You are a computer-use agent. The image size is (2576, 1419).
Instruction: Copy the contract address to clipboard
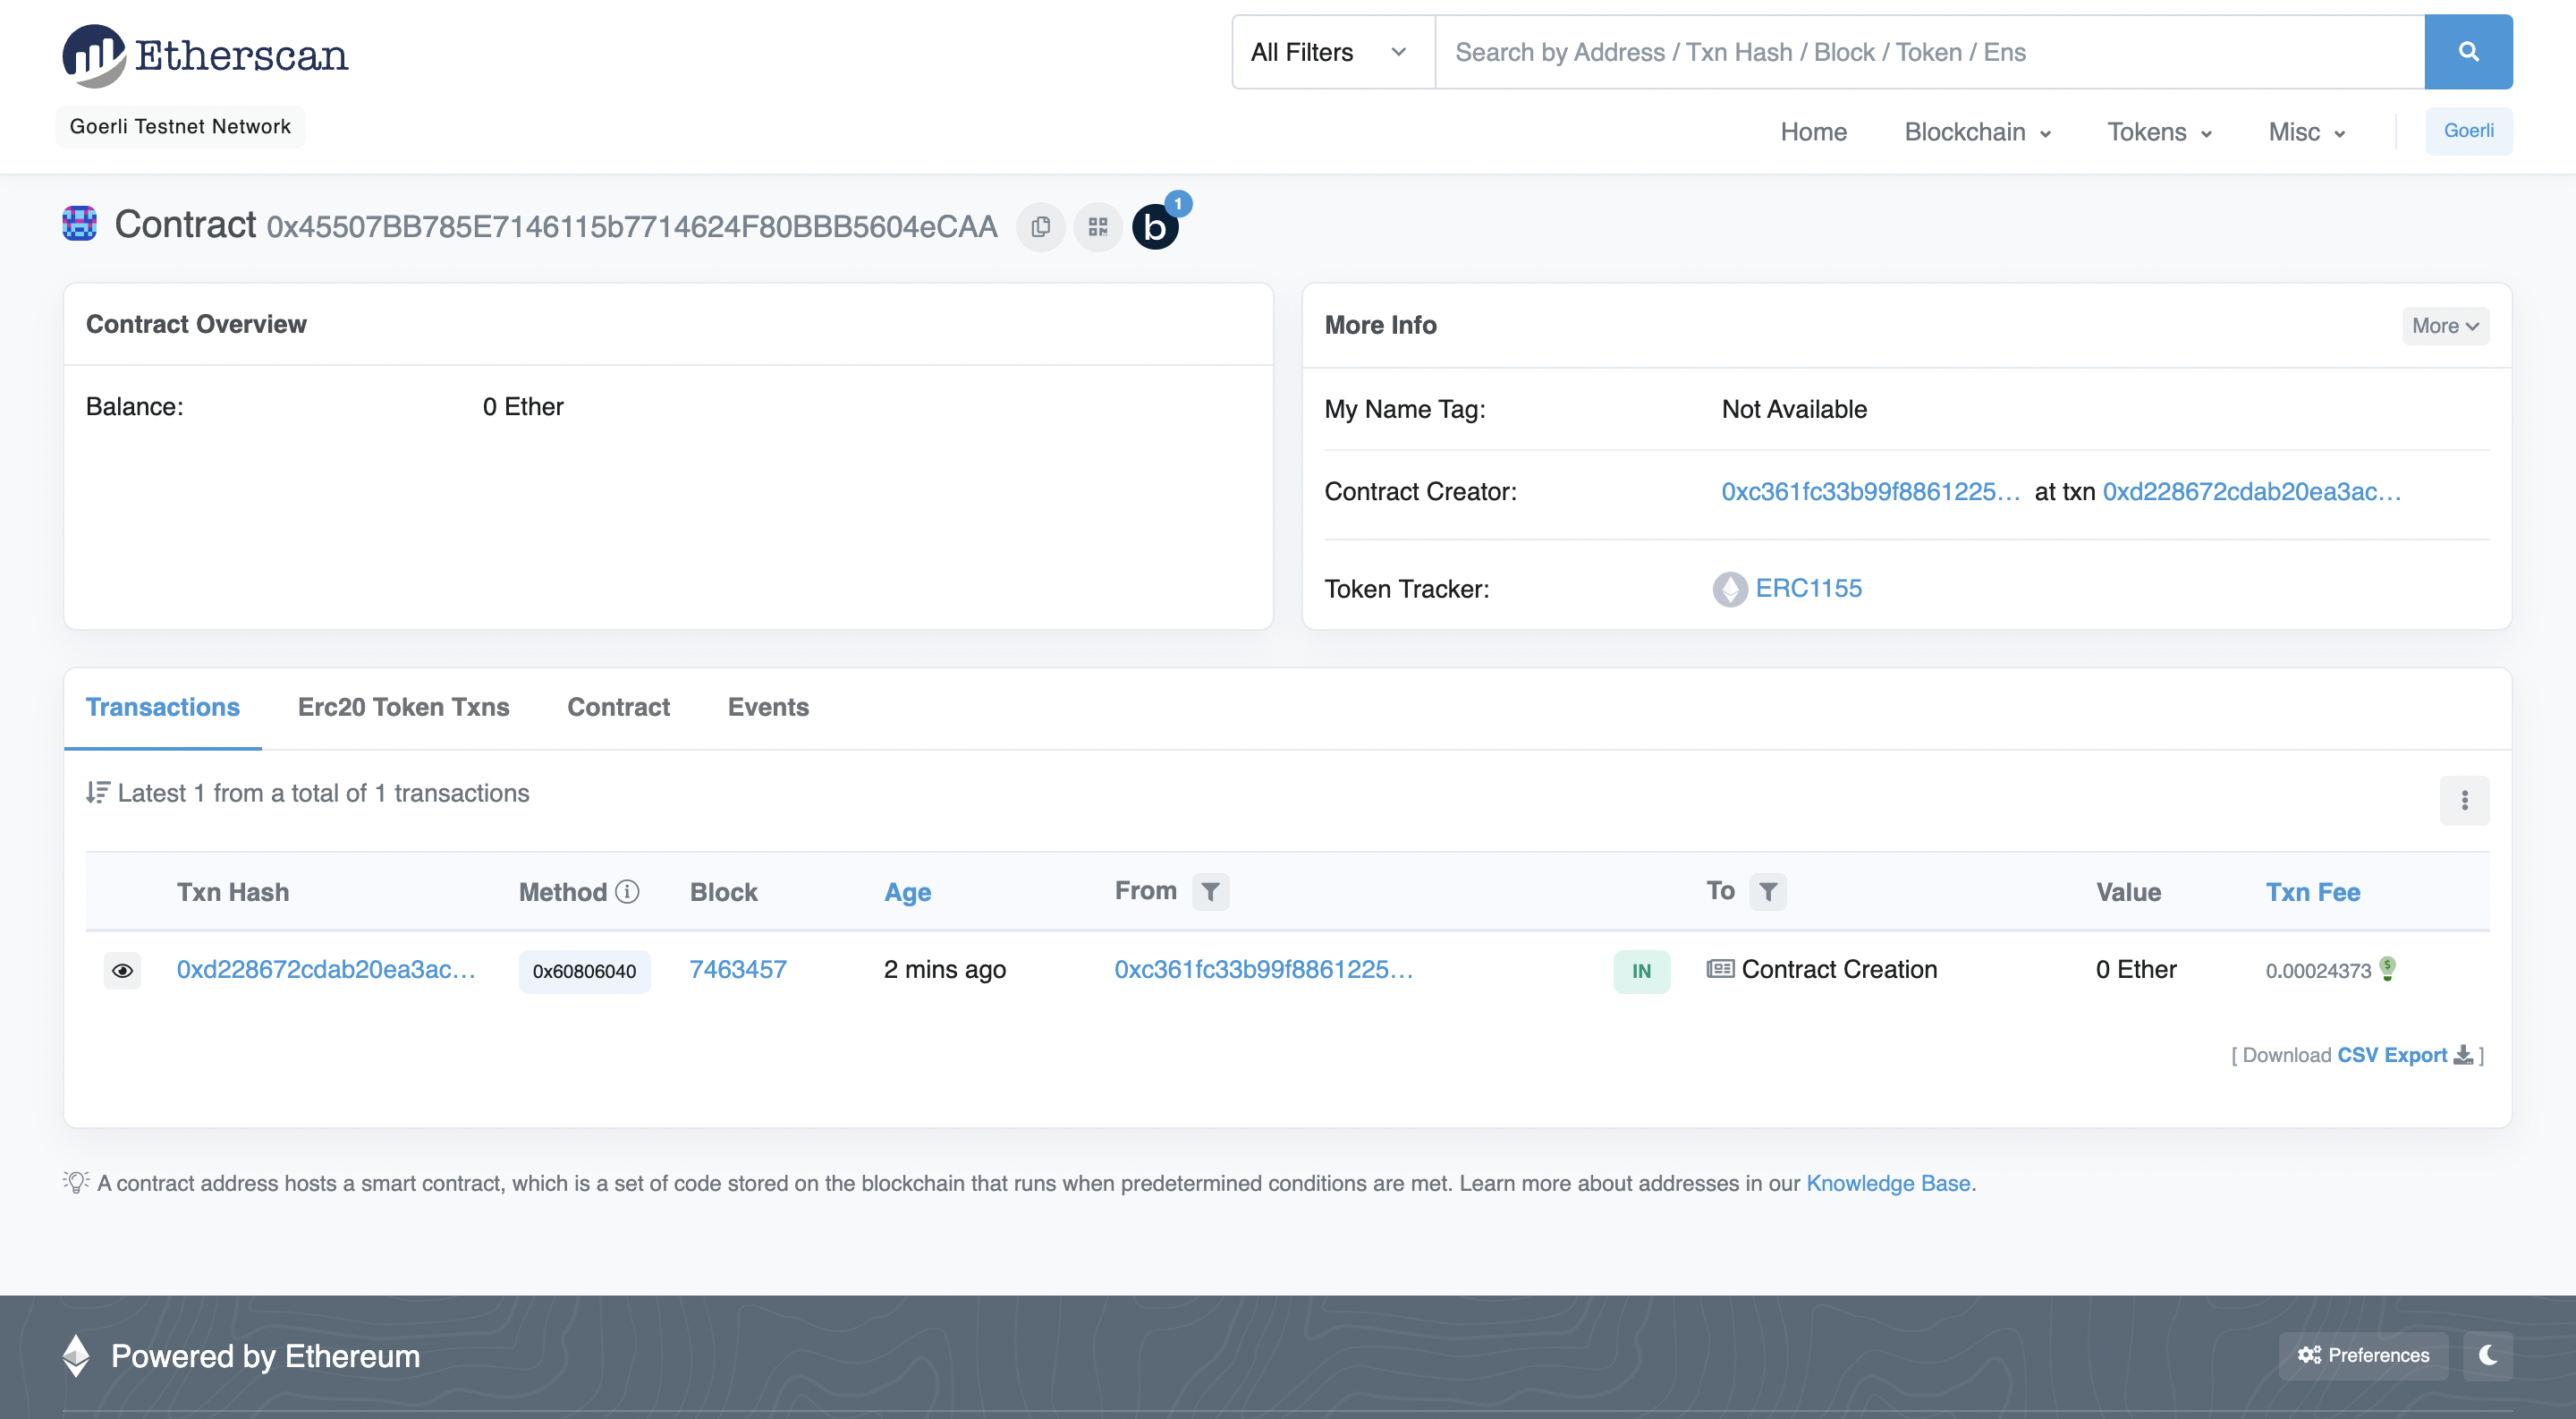point(1040,227)
